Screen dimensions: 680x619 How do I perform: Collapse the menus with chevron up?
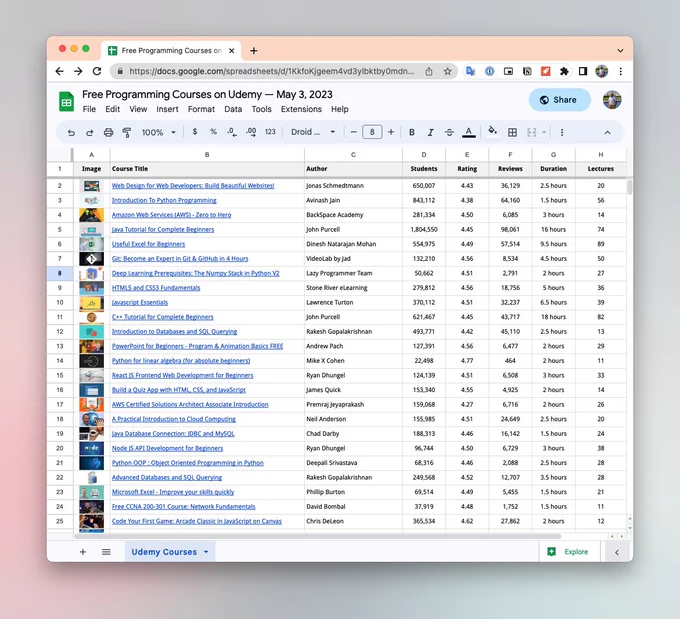(x=608, y=132)
